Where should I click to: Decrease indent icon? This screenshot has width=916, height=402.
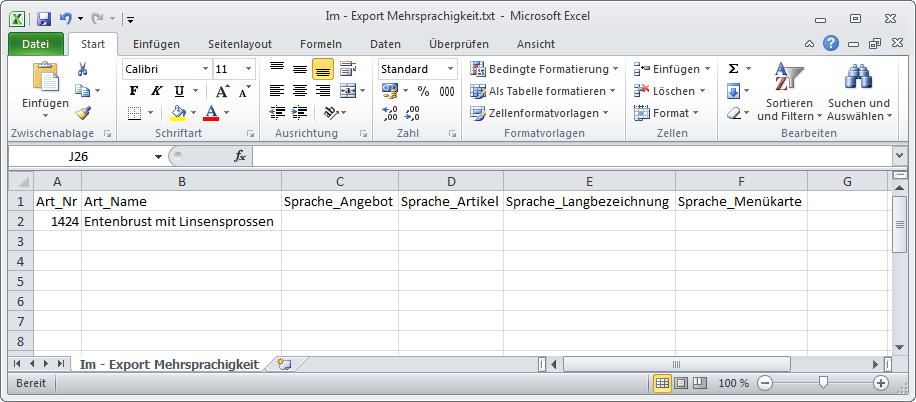click(x=277, y=113)
